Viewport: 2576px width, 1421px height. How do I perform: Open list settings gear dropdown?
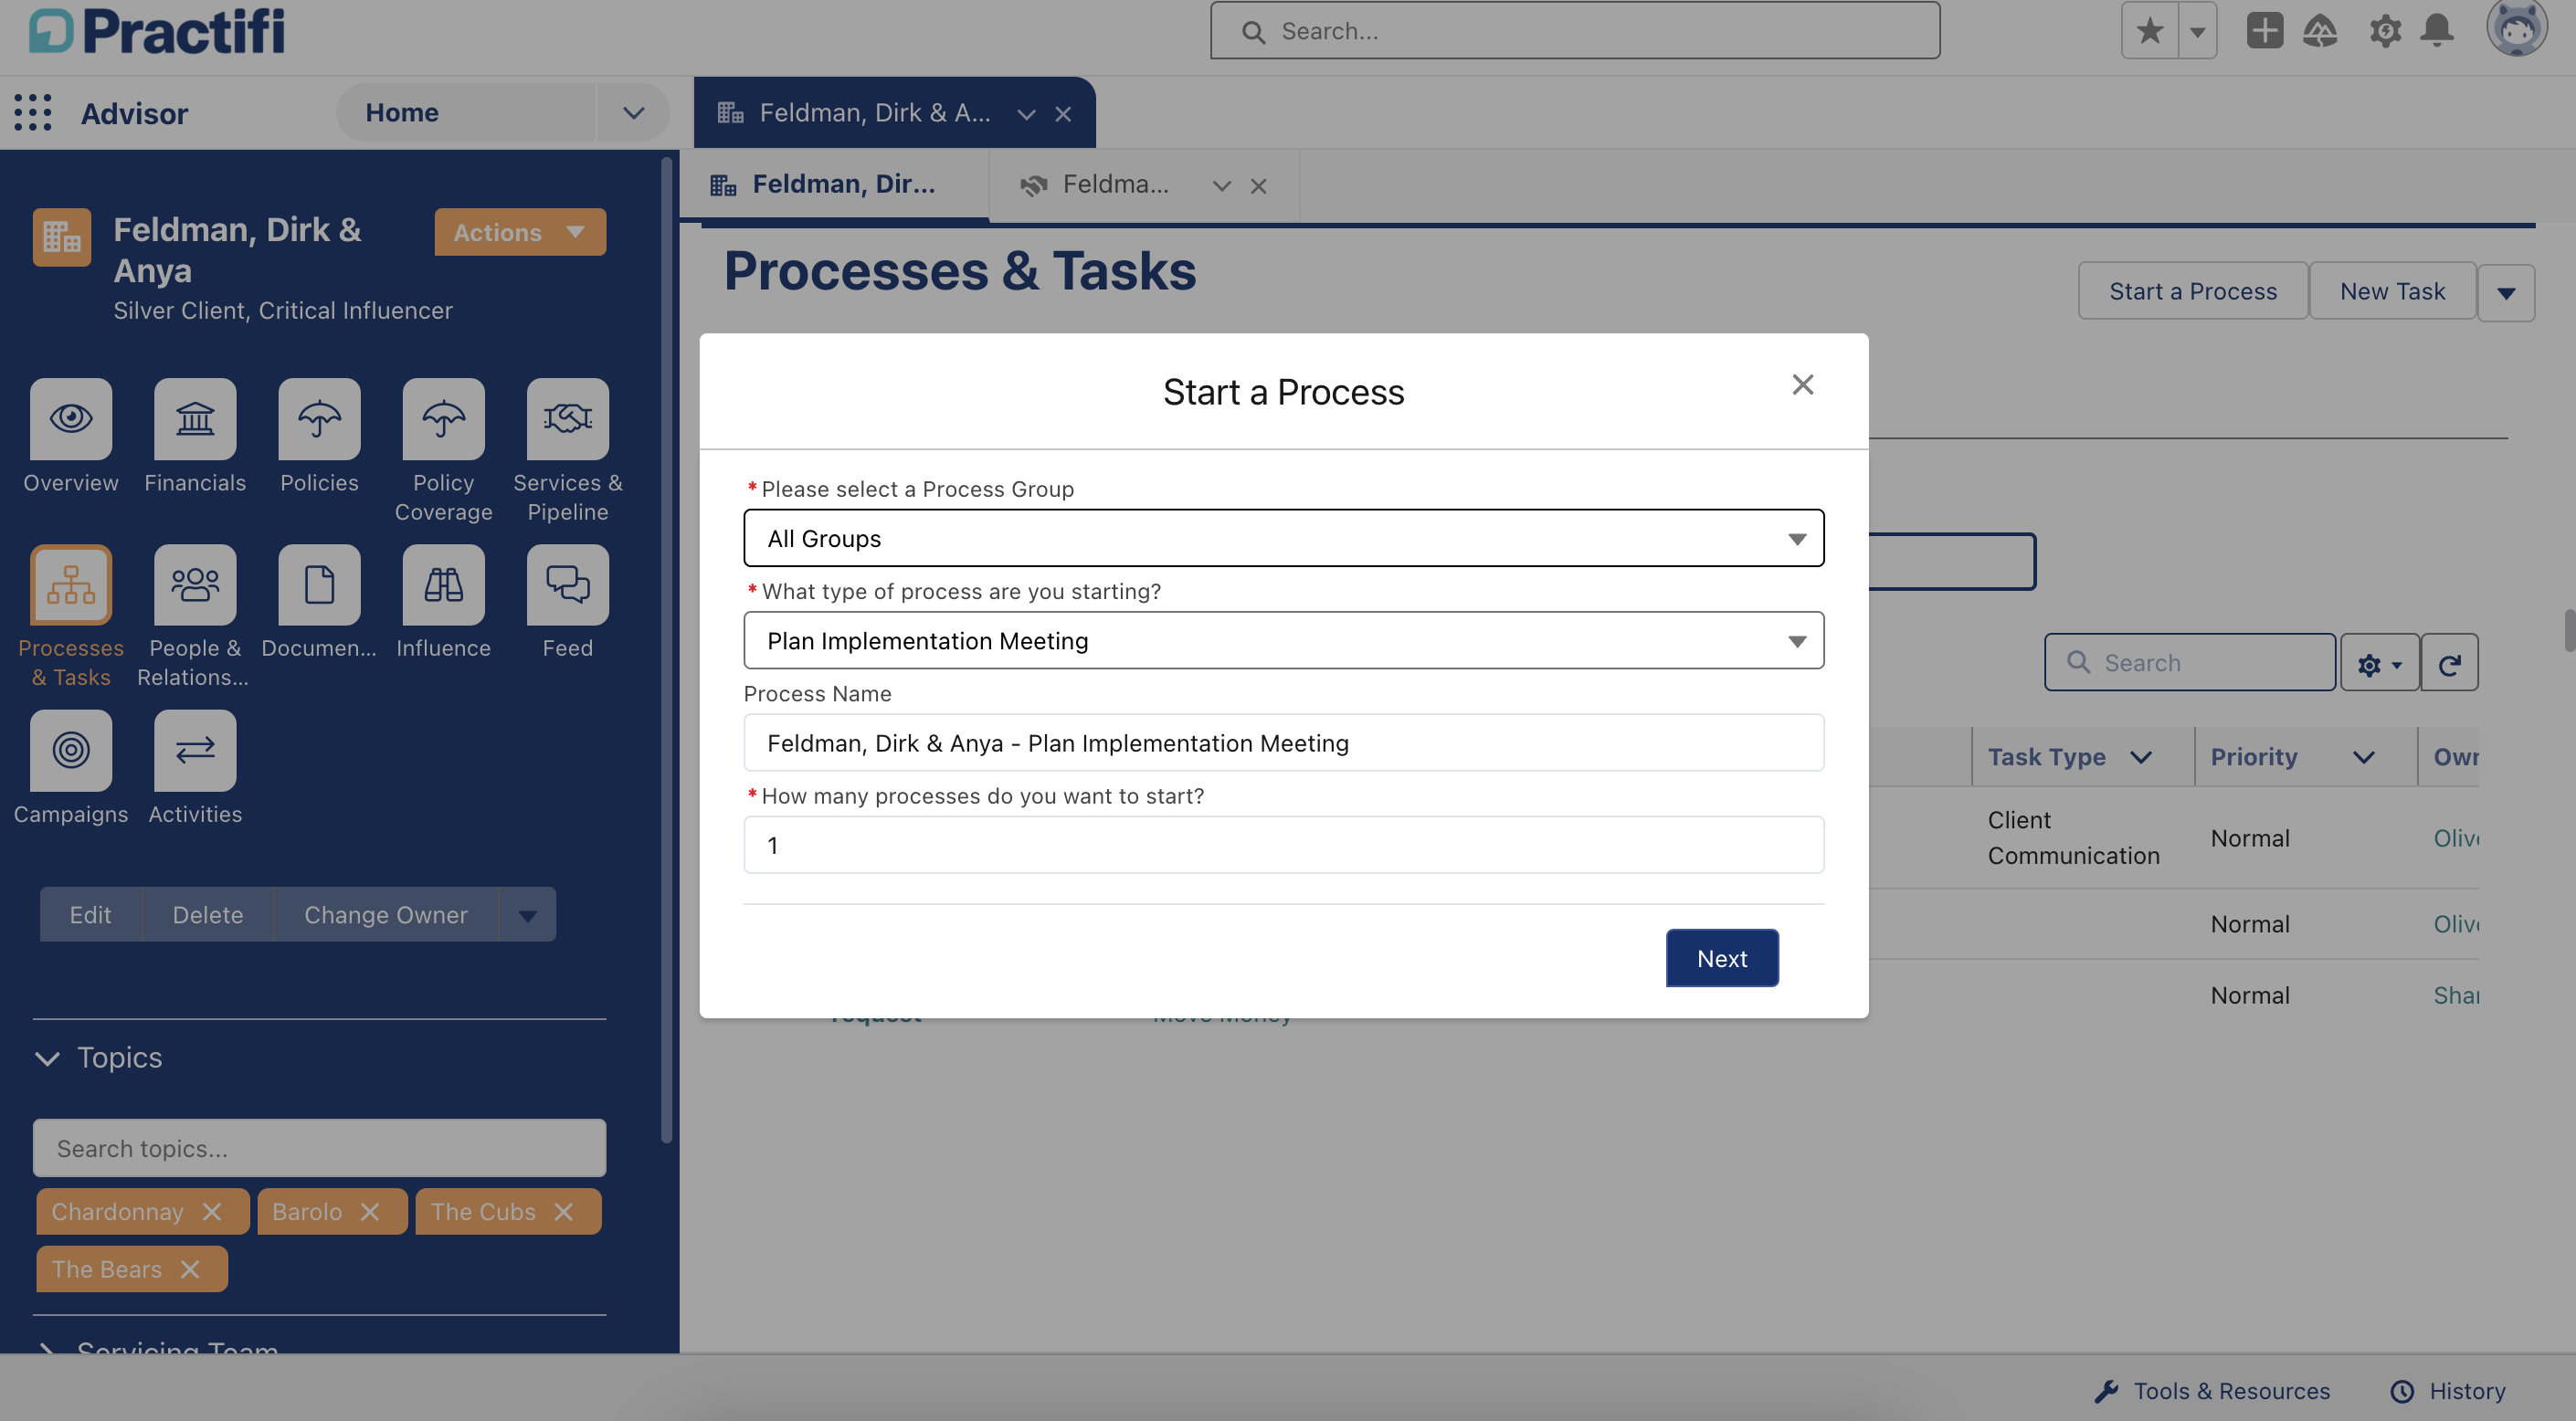[2379, 663]
